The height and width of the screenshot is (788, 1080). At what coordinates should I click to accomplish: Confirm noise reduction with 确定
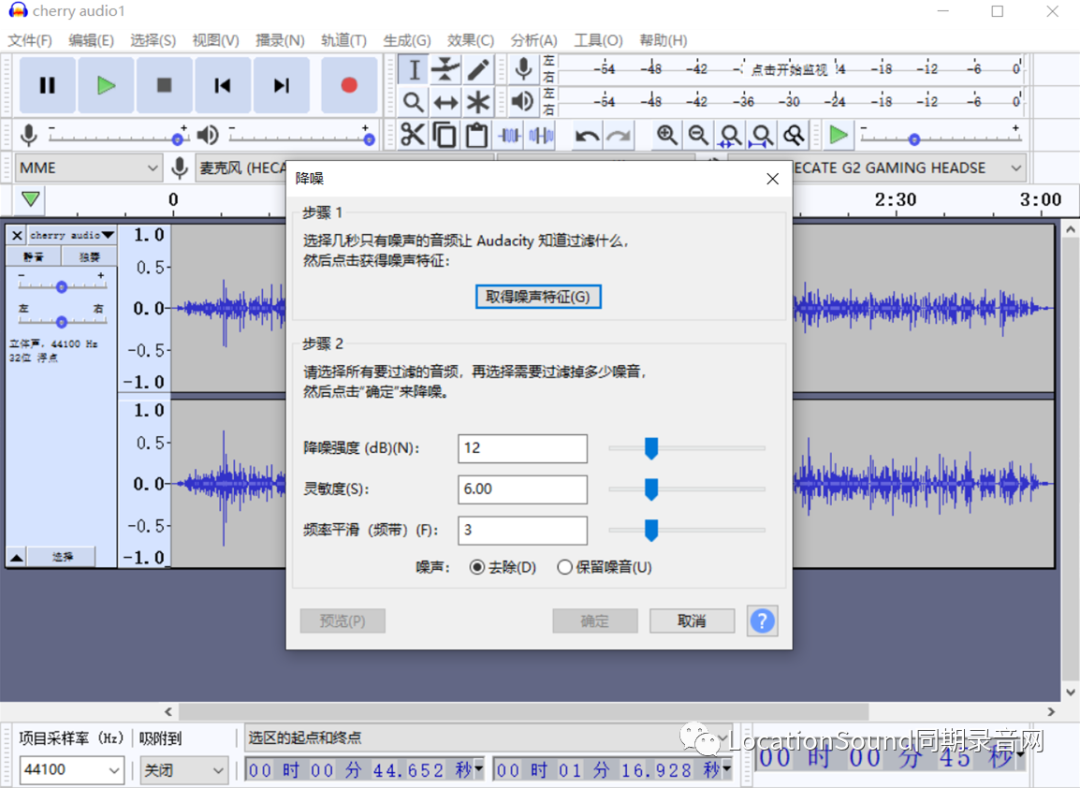pyautogui.click(x=594, y=621)
